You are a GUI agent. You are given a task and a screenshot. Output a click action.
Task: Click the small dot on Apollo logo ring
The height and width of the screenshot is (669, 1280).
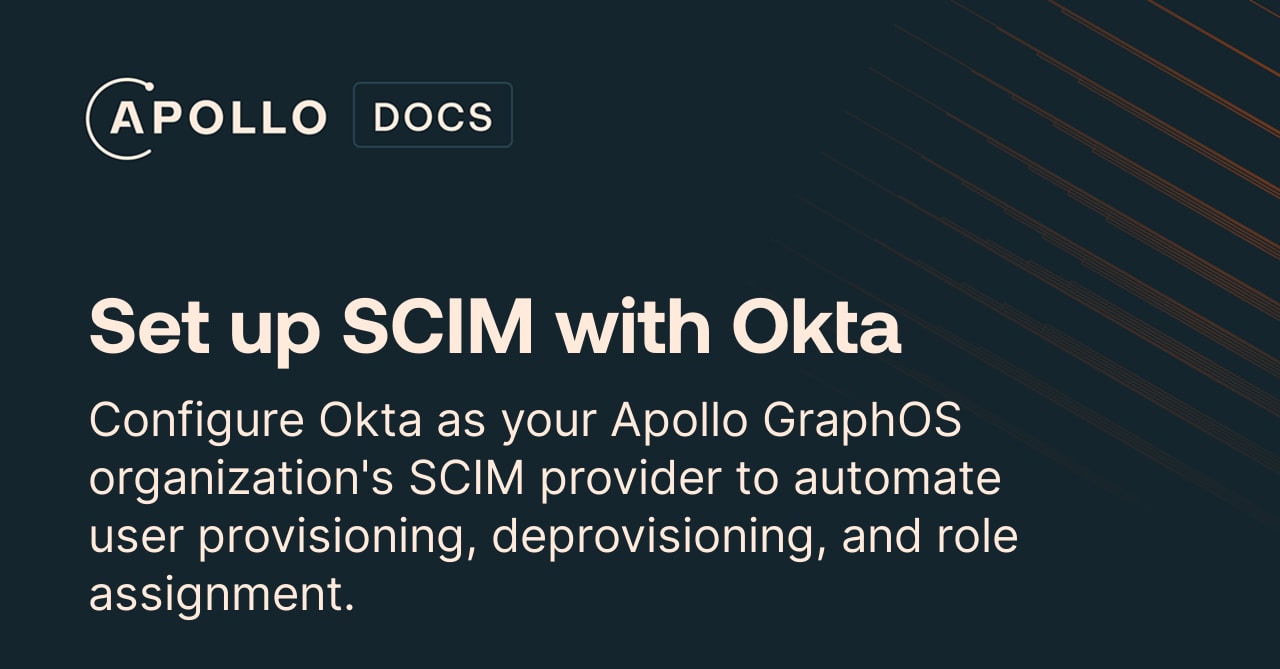(x=148, y=85)
